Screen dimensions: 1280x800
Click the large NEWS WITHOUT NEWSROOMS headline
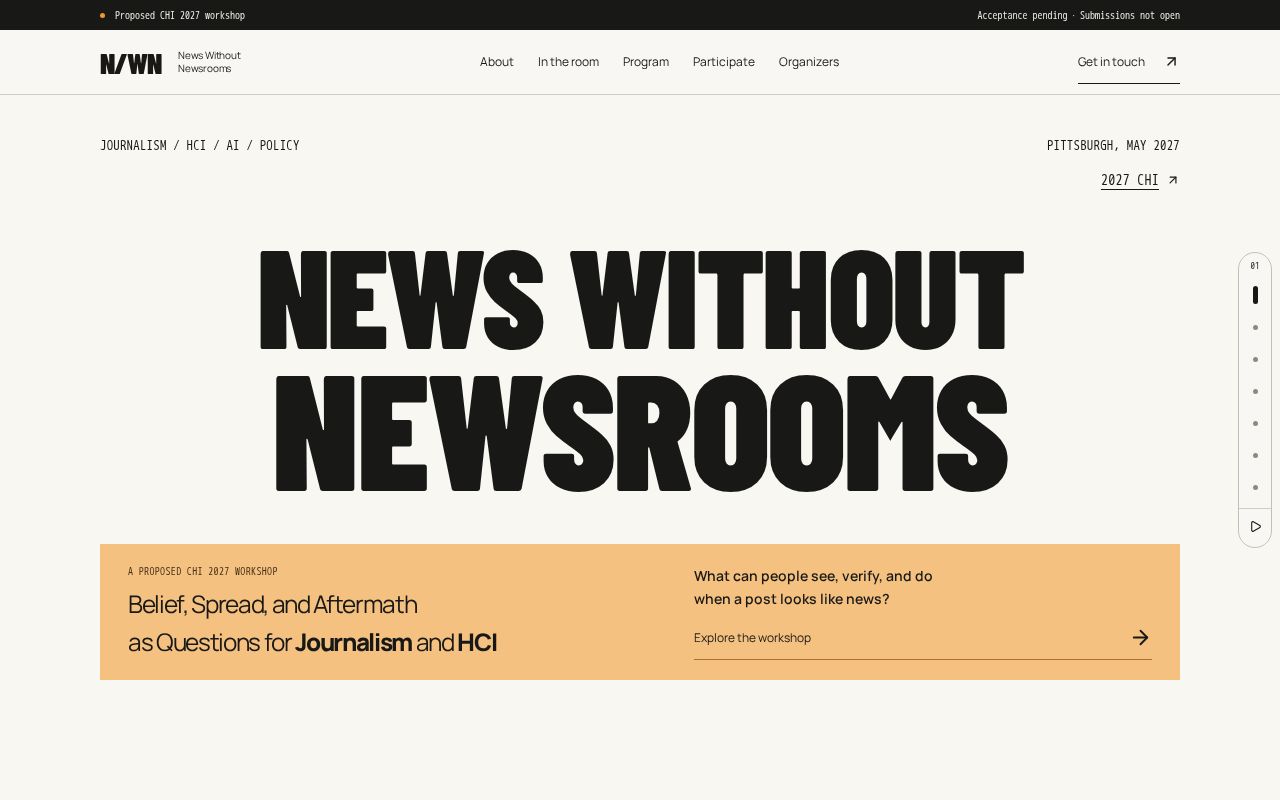click(641, 371)
